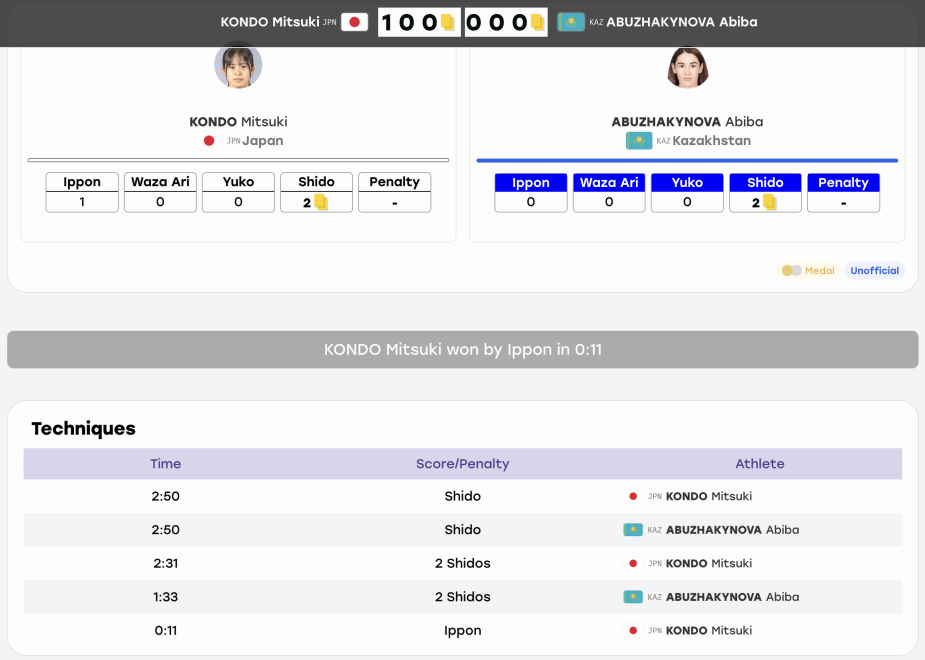
Task: Click Japan flag icon in top score bar
Action: pyautogui.click(x=355, y=22)
